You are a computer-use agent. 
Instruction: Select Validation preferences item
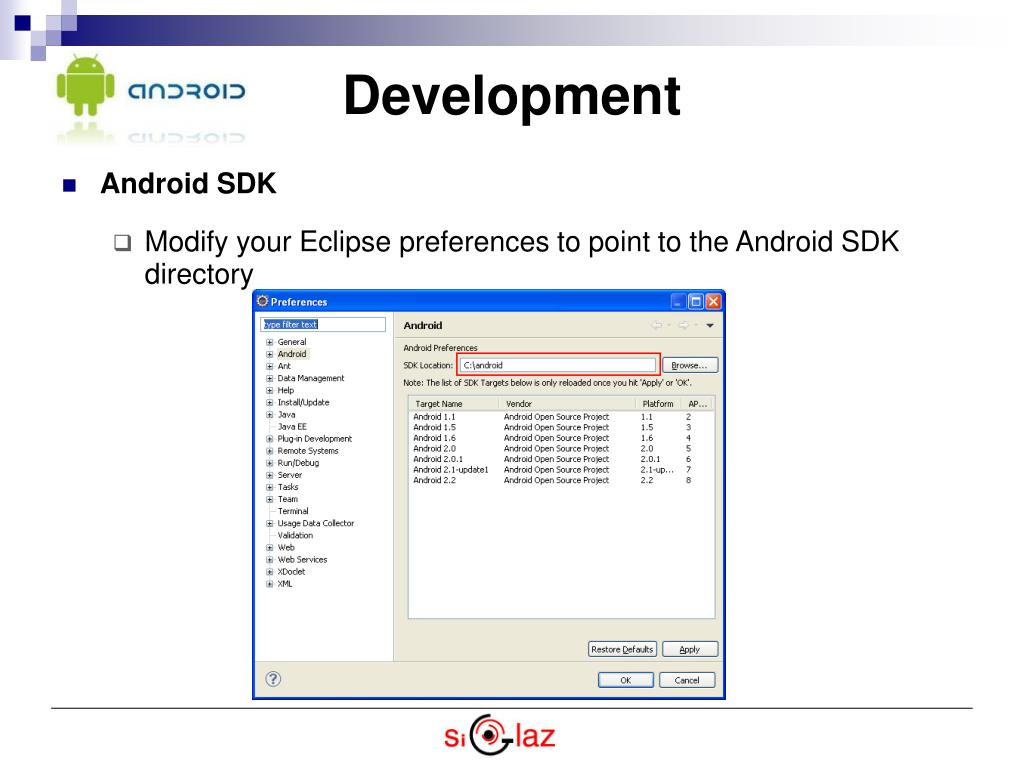click(295, 536)
